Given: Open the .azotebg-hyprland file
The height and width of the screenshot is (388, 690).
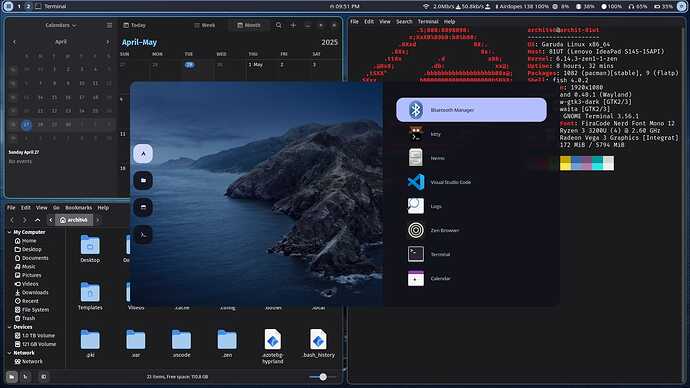Looking at the screenshot, I should pyautogui.click(x=272, y=347).
